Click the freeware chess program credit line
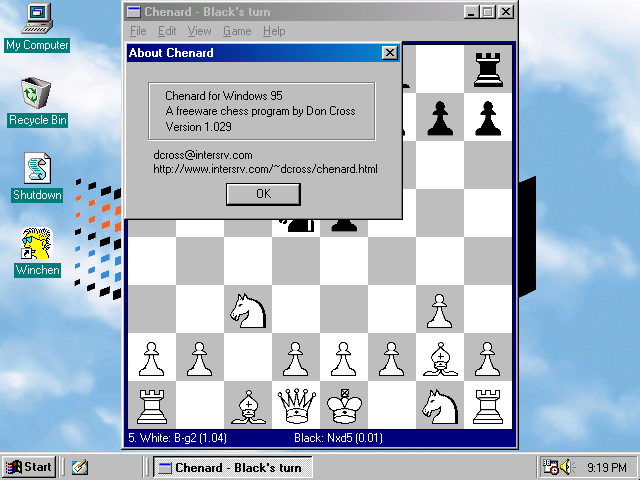This screenshot has height=480, width=640. click(260, 111)
